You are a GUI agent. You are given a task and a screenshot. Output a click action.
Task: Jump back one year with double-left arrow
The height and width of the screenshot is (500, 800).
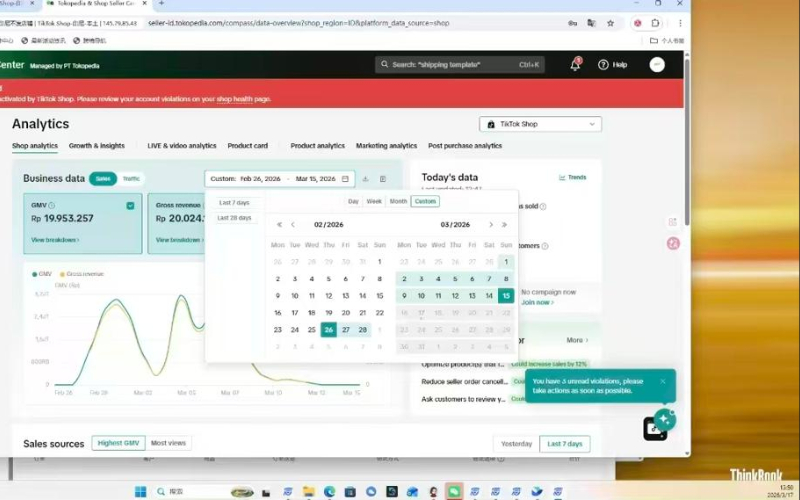pyautogui.click(x=279, y=224)
